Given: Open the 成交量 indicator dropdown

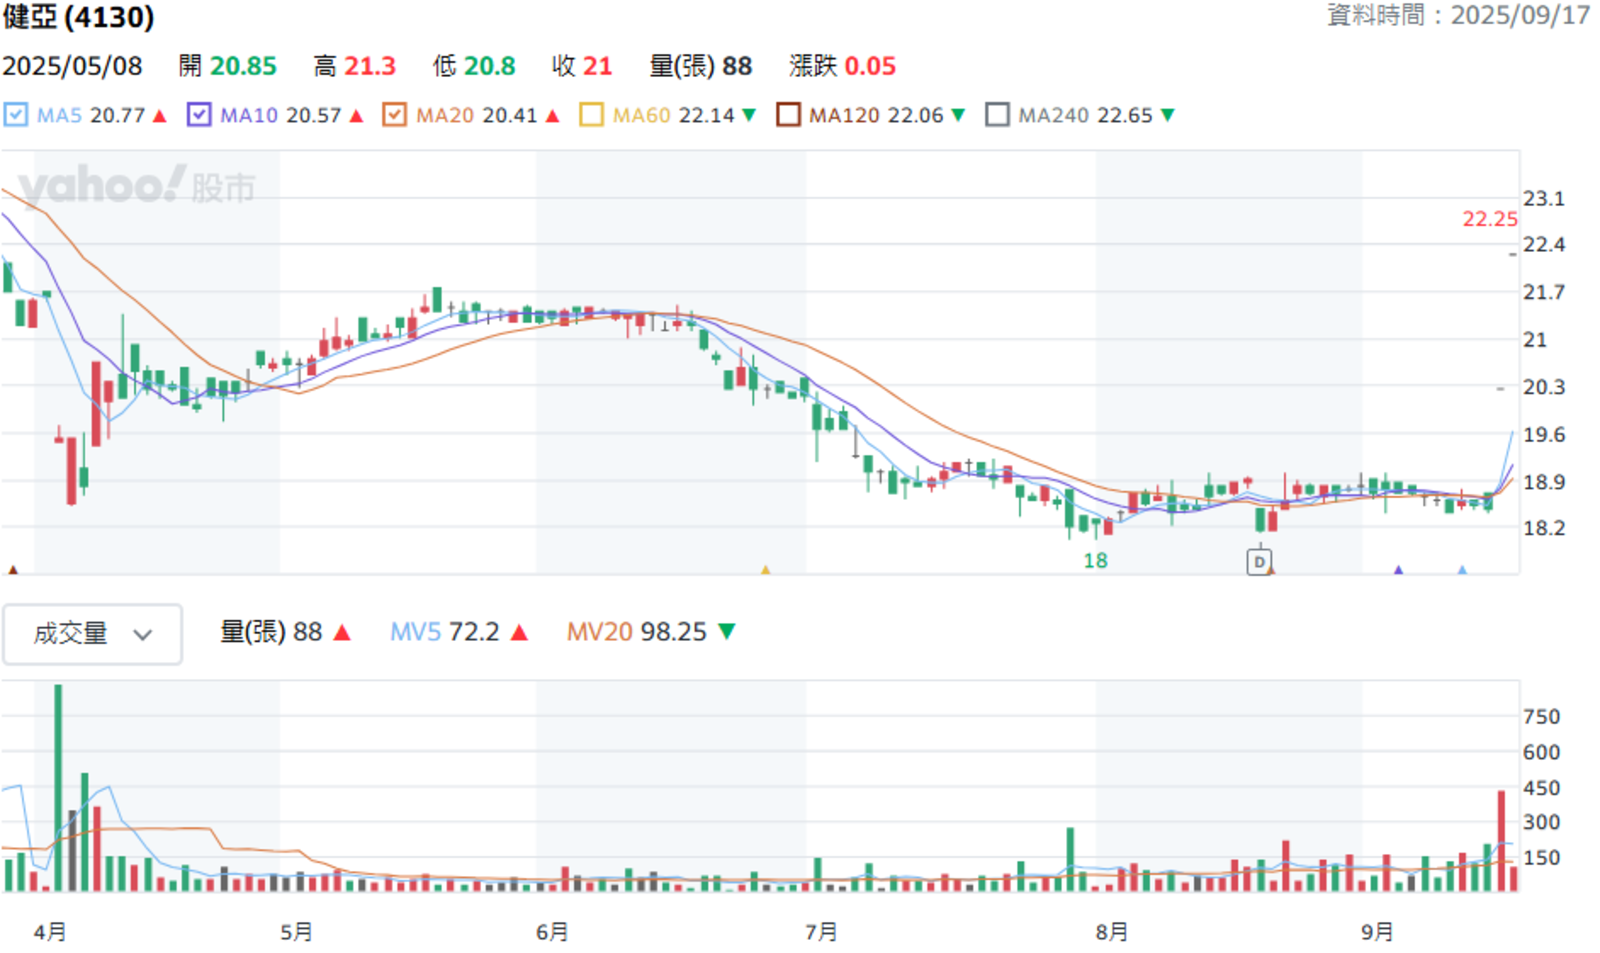Looking at the screenshot, I should tap(92, 634).
